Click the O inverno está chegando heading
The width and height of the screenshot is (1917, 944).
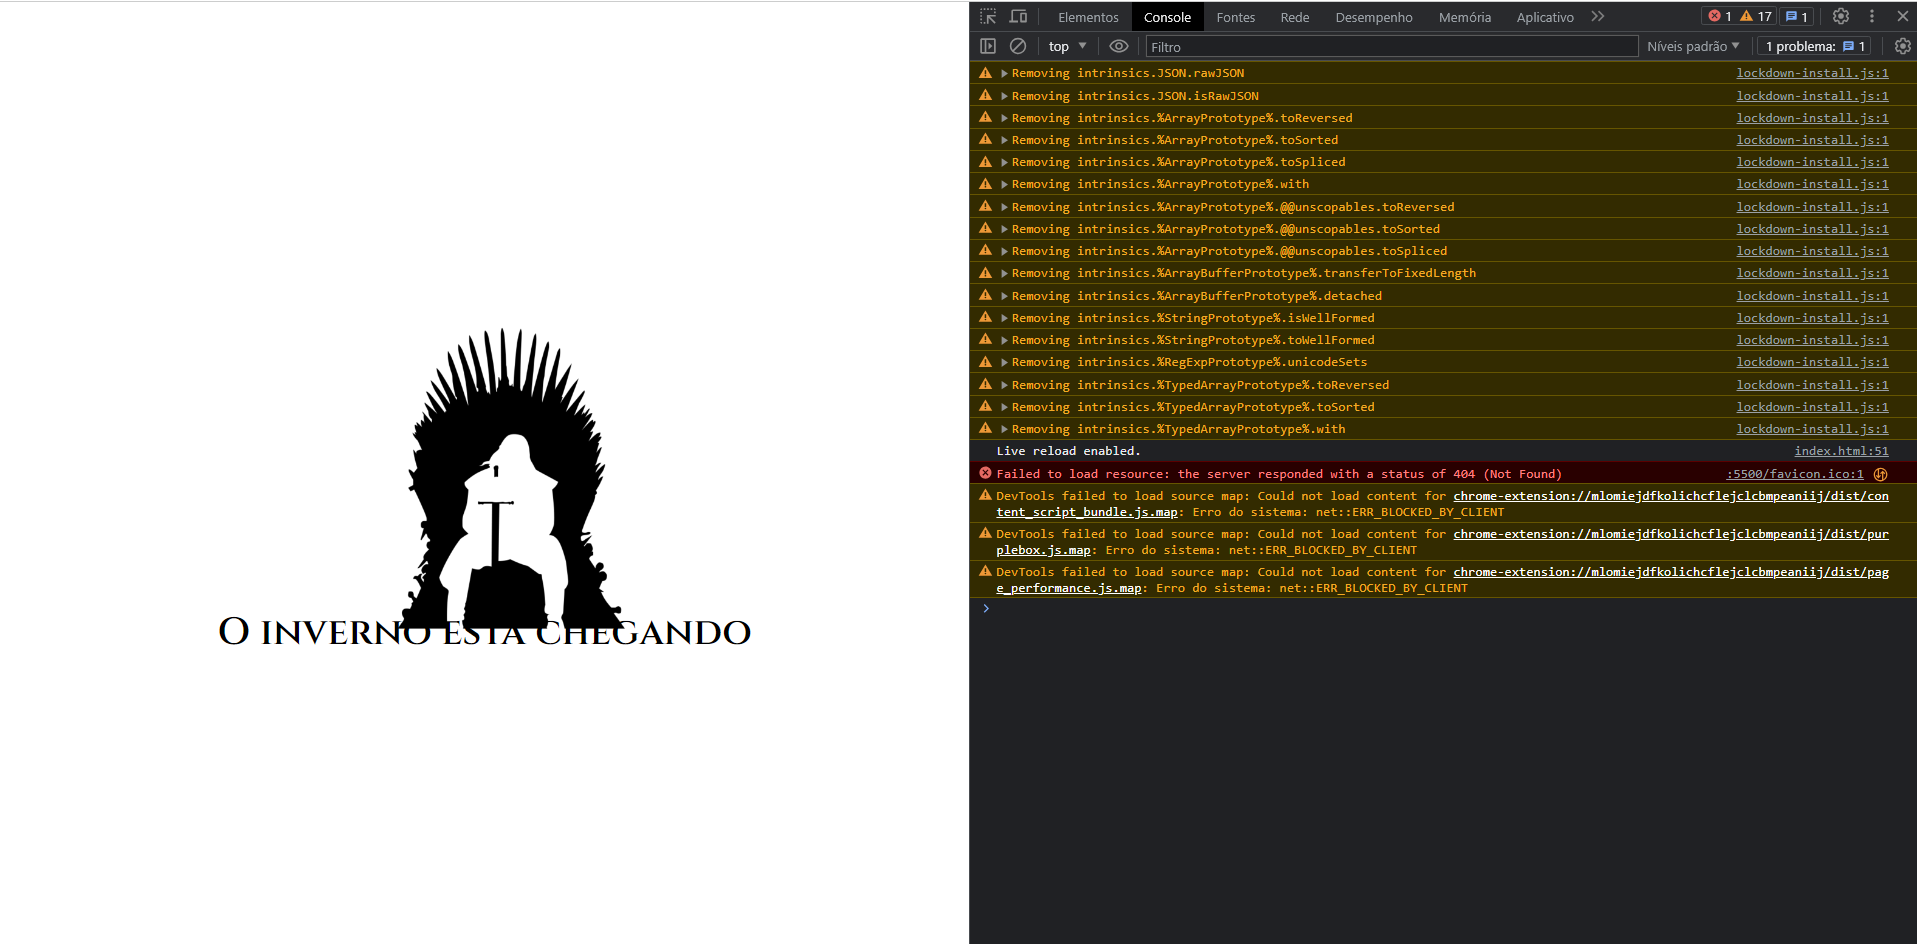[485, 632]
